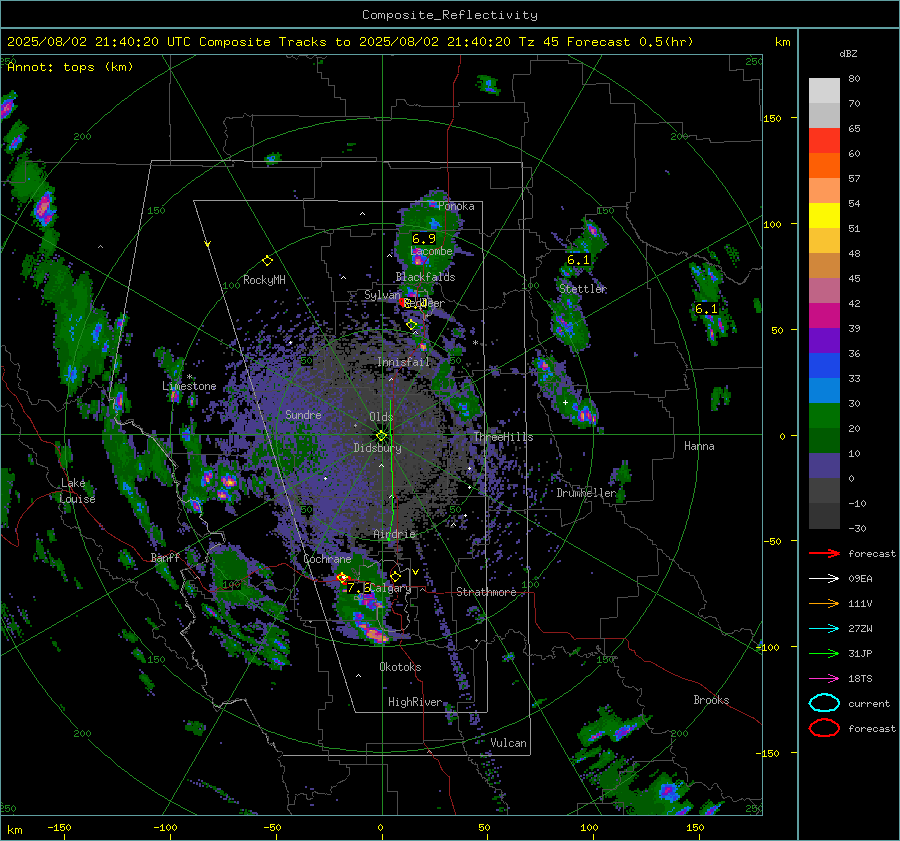Click the cyan 'current' ellipse legend icon
Viewport: 900px width, 841px height.
(824, 703)
